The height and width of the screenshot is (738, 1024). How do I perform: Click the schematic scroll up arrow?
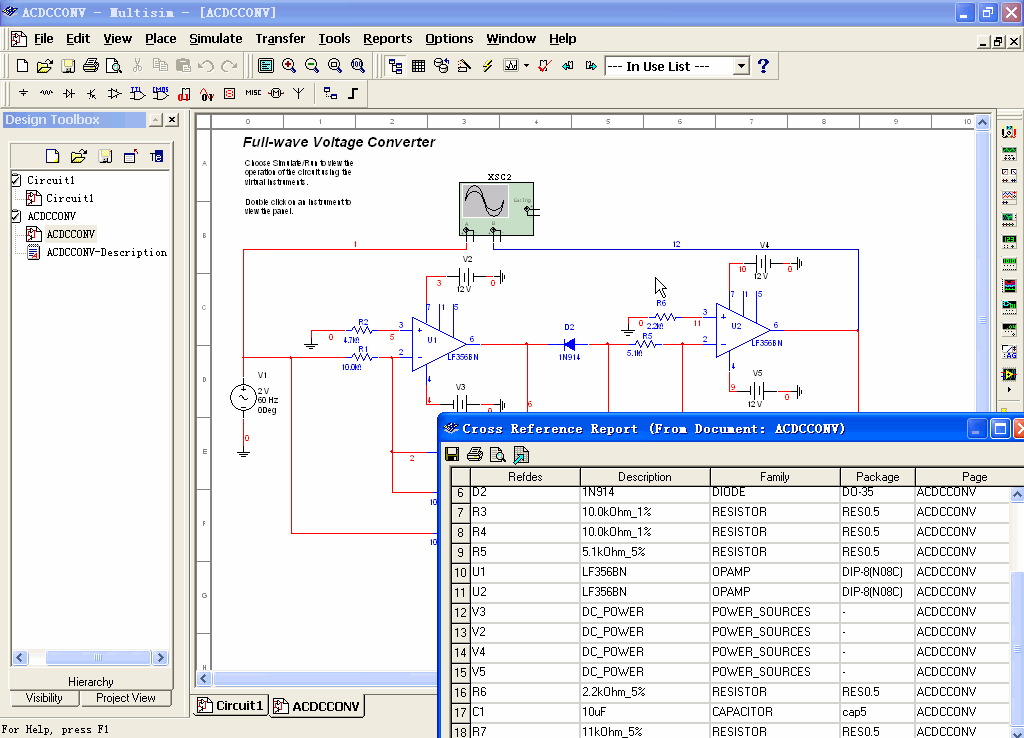tap(982, 122)
